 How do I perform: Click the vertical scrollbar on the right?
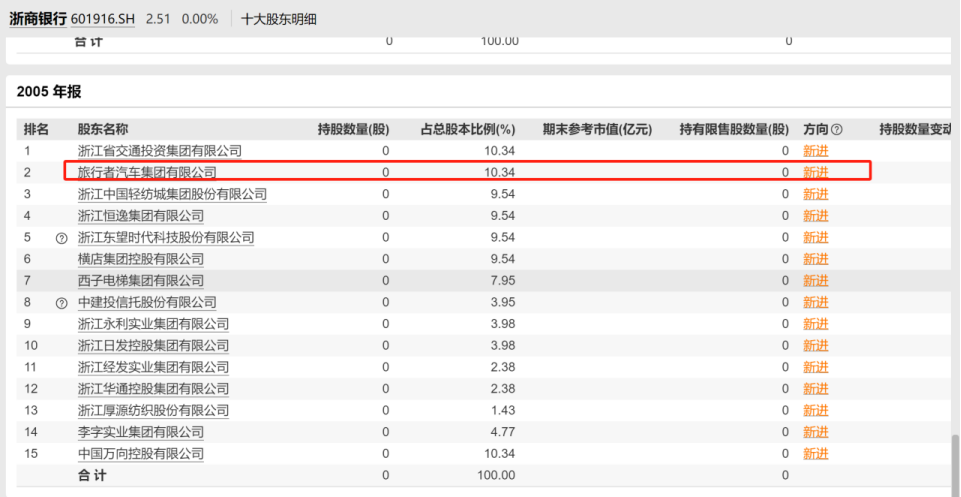[x=955, y=460]
